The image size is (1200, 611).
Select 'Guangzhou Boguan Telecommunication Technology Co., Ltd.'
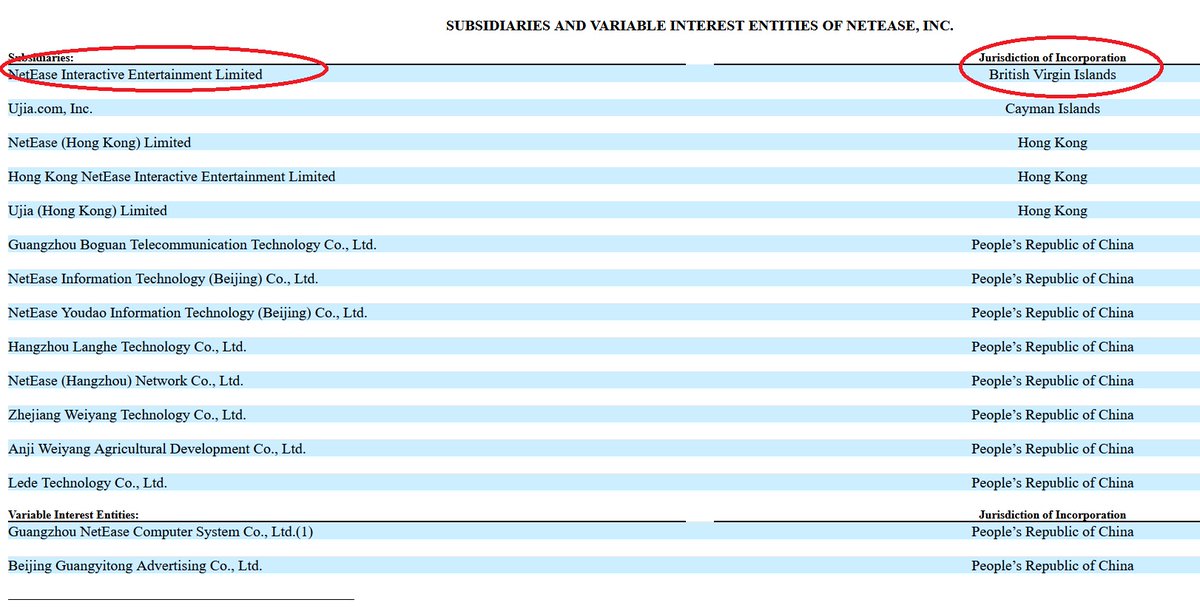point(192,244)
